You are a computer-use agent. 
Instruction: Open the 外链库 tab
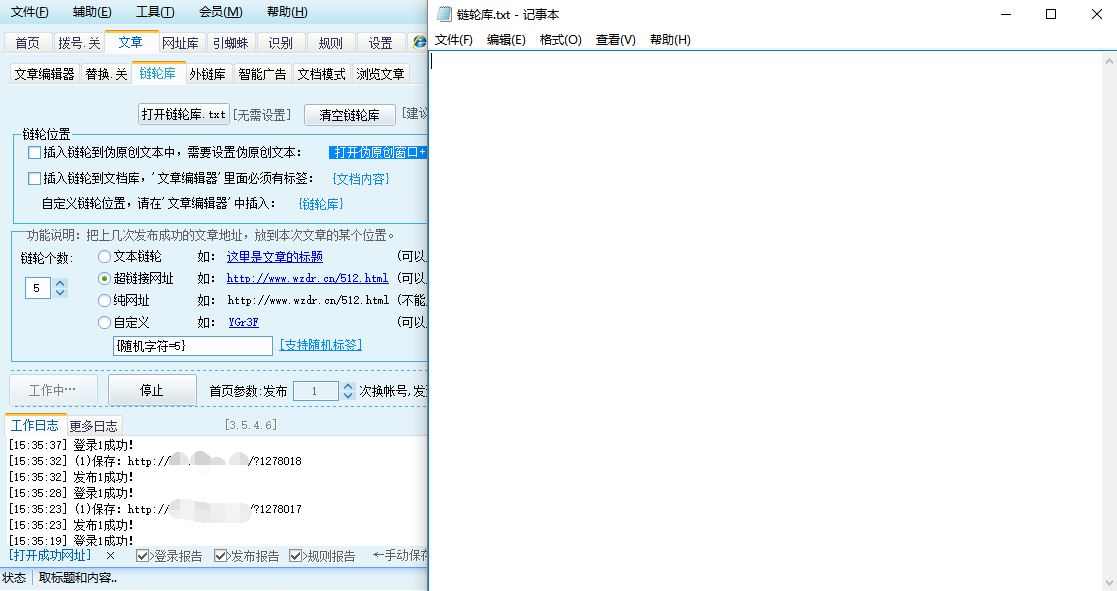[208, 72]
